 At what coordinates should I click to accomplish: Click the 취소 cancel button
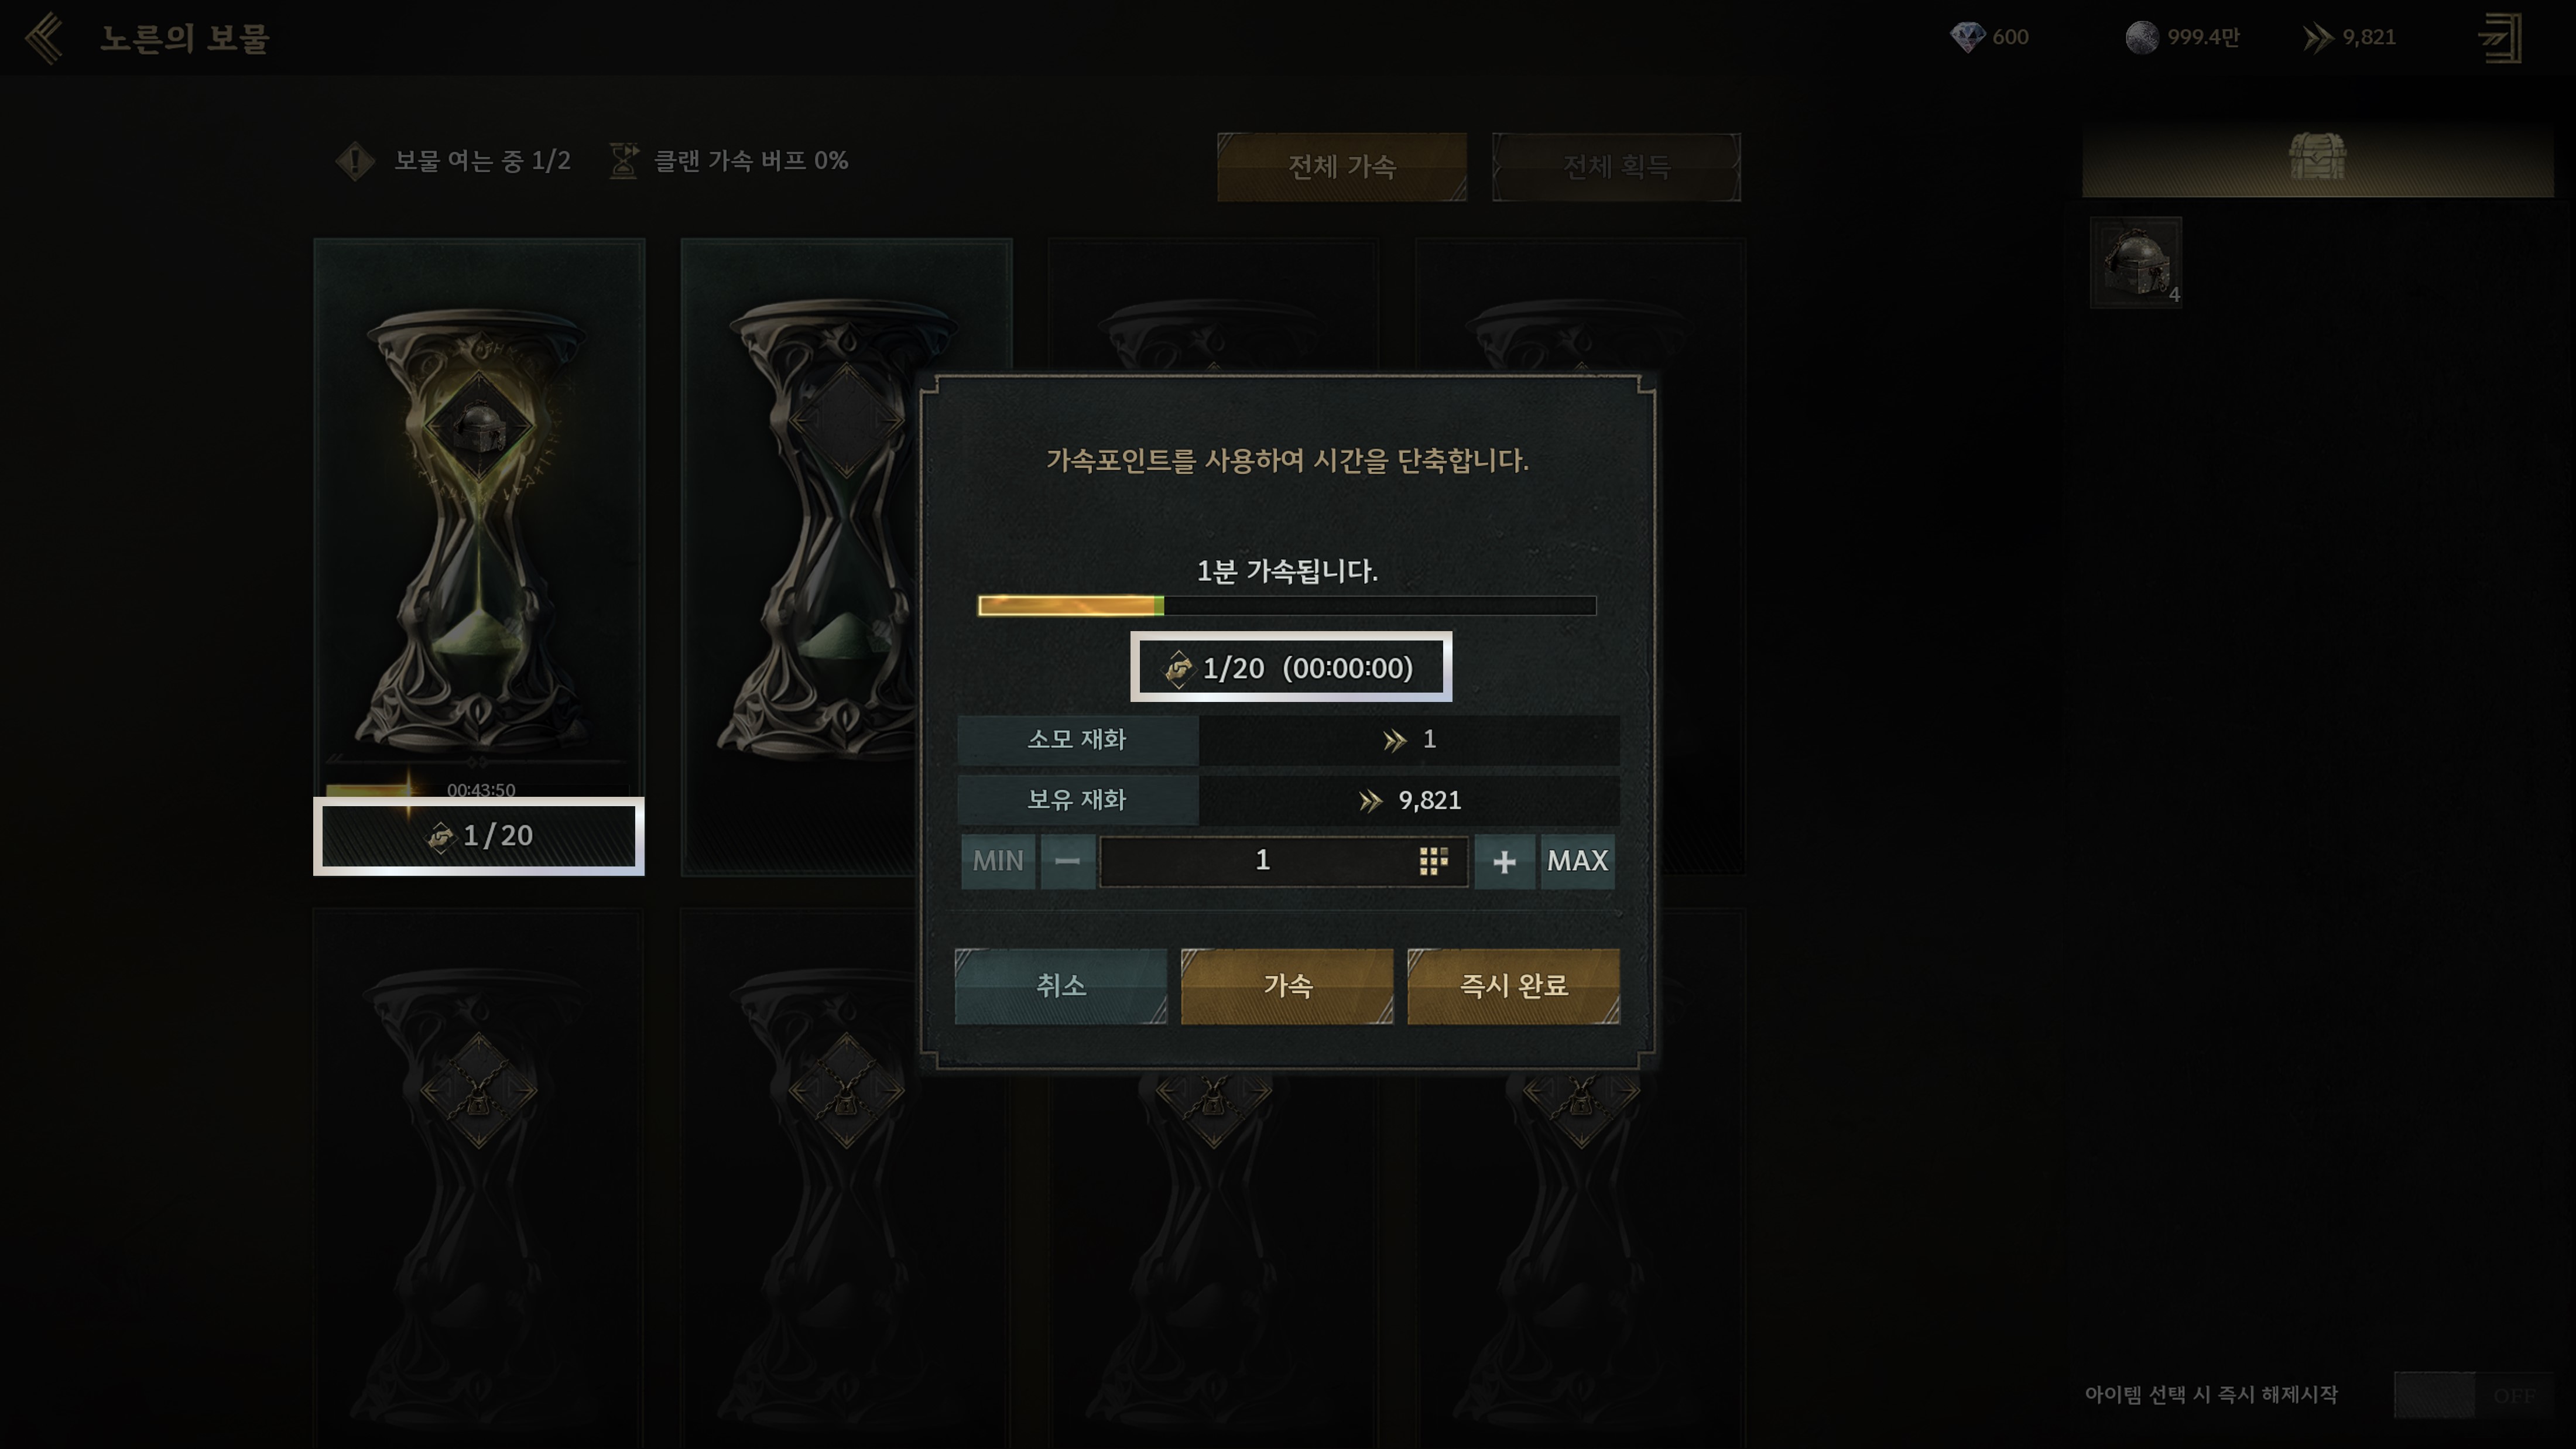point(1061,986)
